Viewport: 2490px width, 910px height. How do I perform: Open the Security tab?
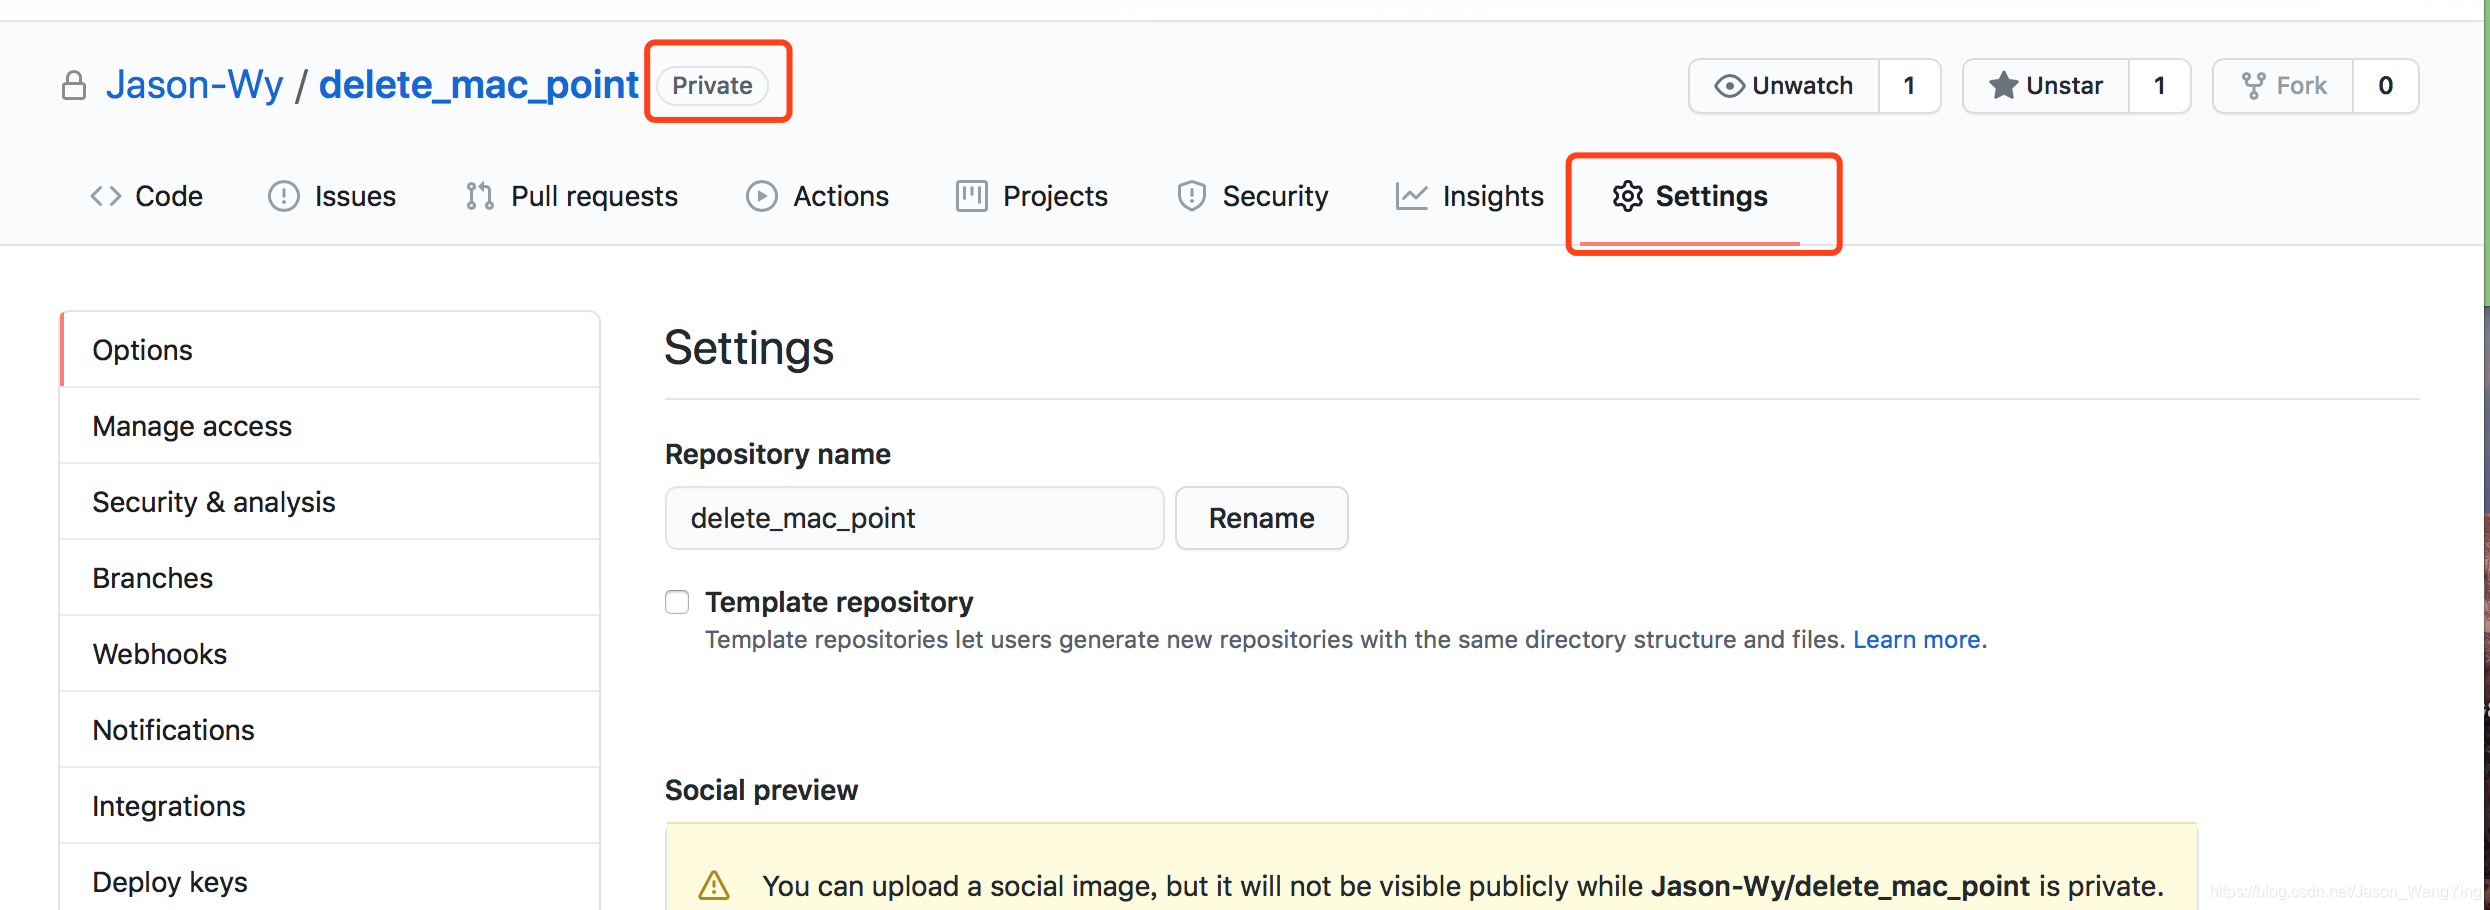1253,196
